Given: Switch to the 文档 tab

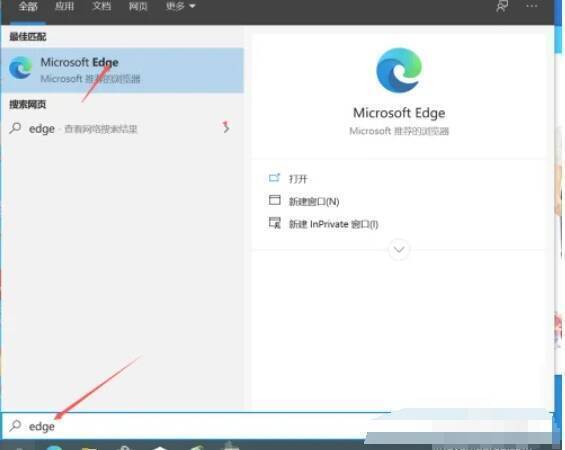Looking at the screenshot, I should coord(101,6).
